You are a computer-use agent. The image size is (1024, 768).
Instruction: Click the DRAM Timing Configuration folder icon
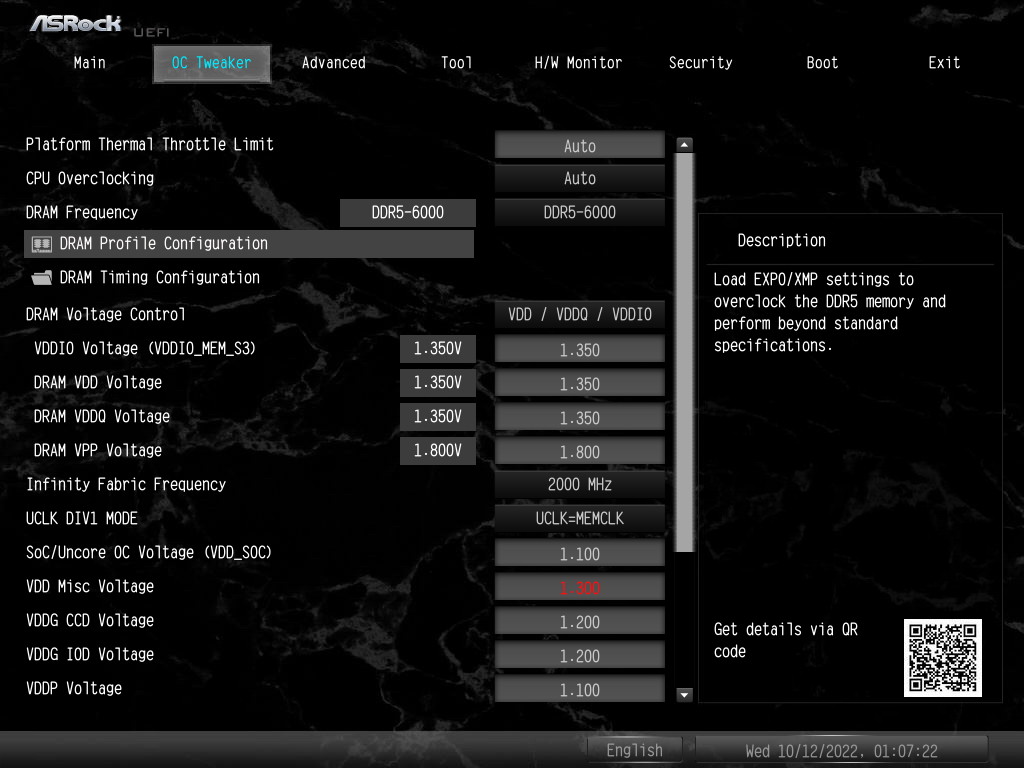click(42, 278)
